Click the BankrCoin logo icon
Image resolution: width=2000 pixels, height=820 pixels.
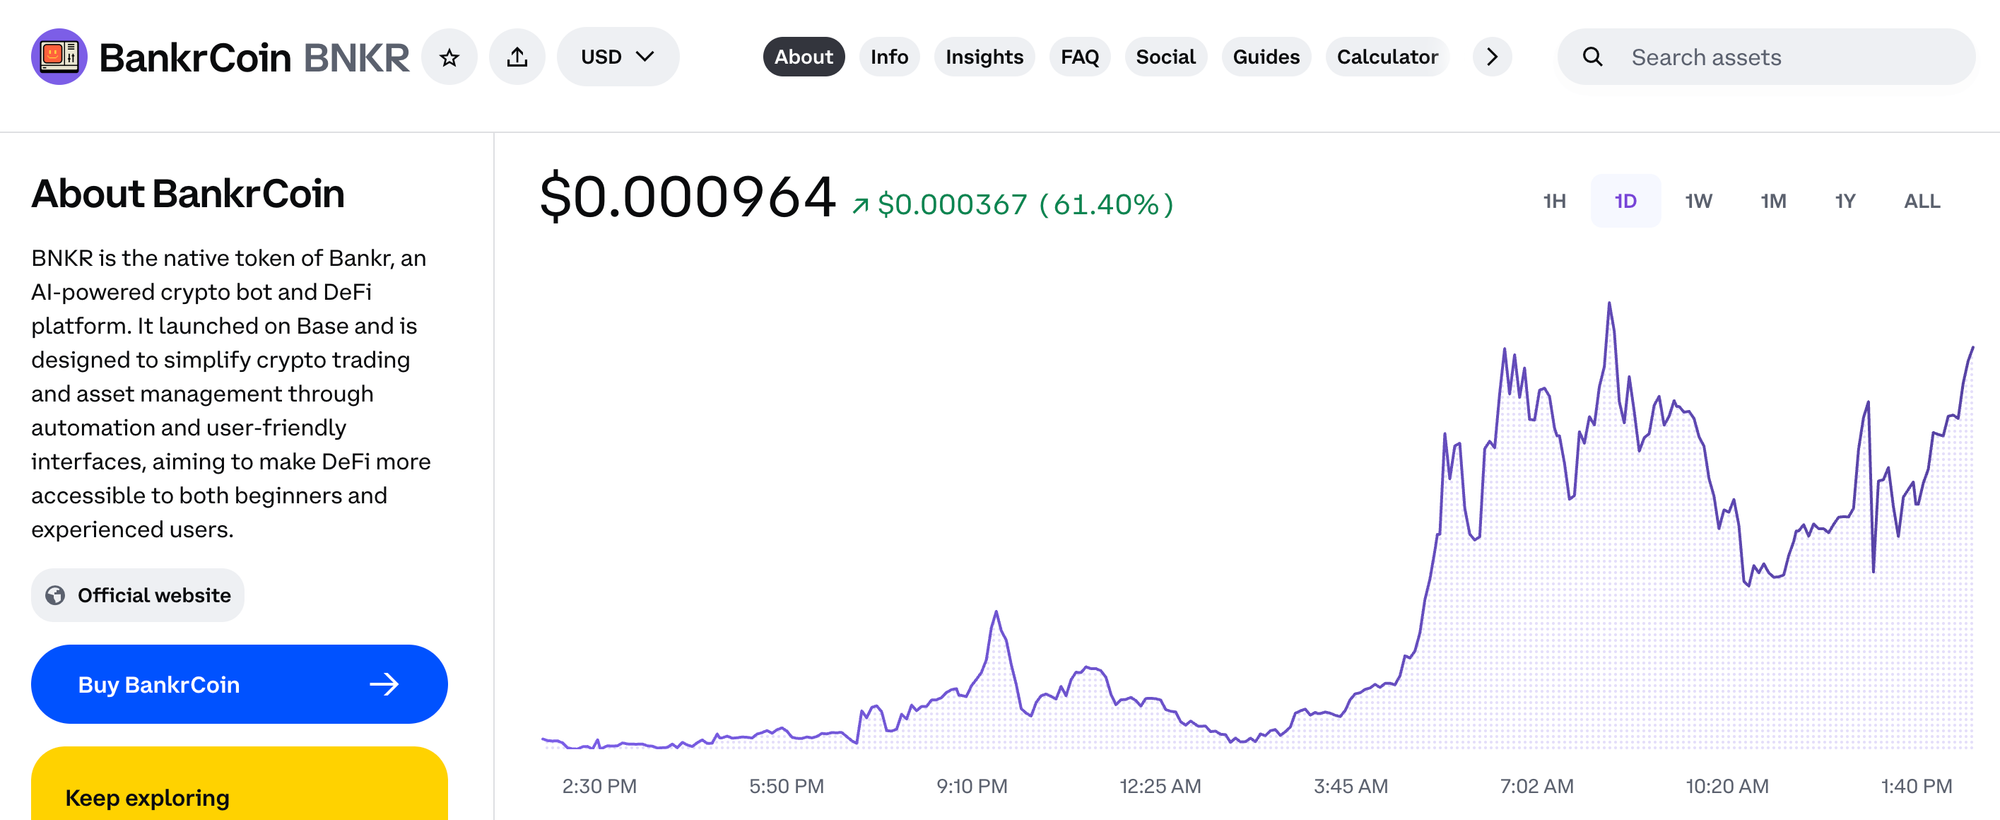point(59,57)
